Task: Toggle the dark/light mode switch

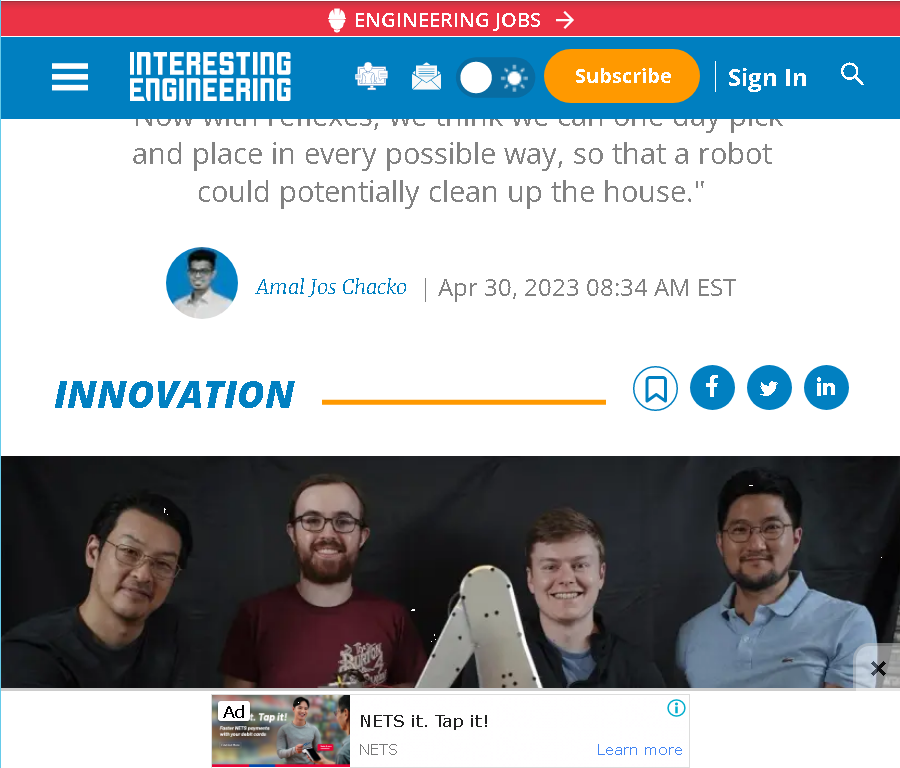Action: pos(496,77)
